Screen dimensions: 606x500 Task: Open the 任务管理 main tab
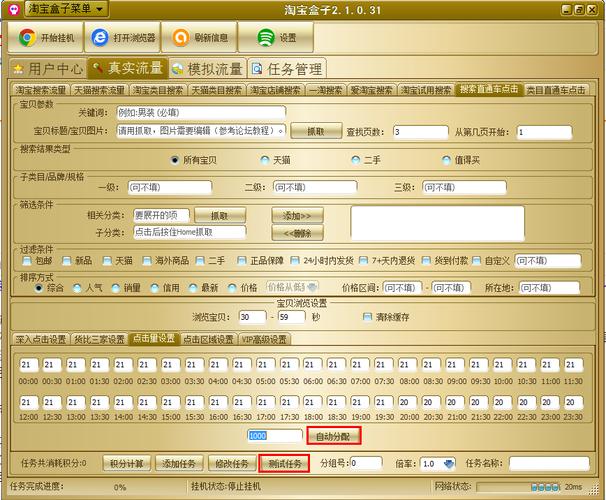pyautogui.click(x=287, y=69)
